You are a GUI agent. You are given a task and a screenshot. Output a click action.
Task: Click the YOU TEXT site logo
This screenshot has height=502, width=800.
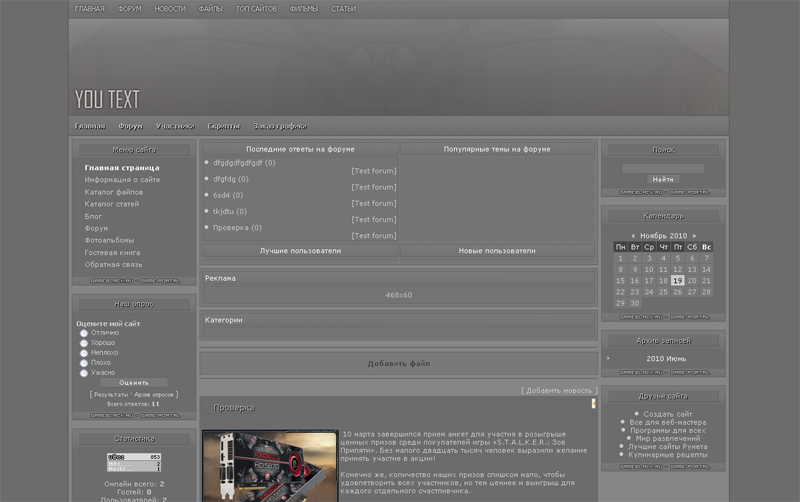tap(107, 99)
